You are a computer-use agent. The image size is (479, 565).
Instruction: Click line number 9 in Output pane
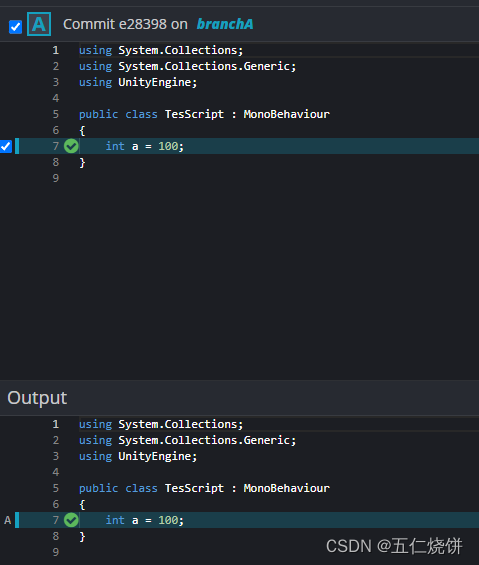56,552
